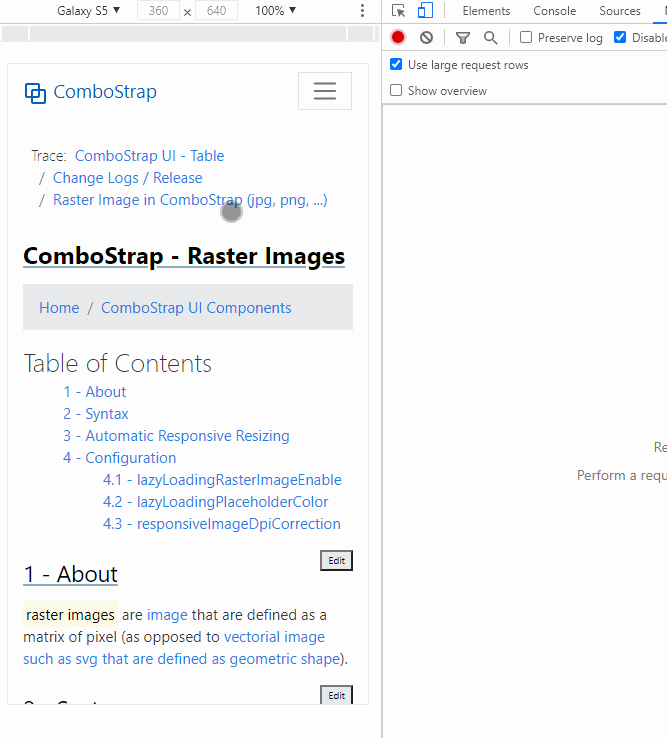Toggle the device toolbar icon
The image size is (667, 738).
425,11
